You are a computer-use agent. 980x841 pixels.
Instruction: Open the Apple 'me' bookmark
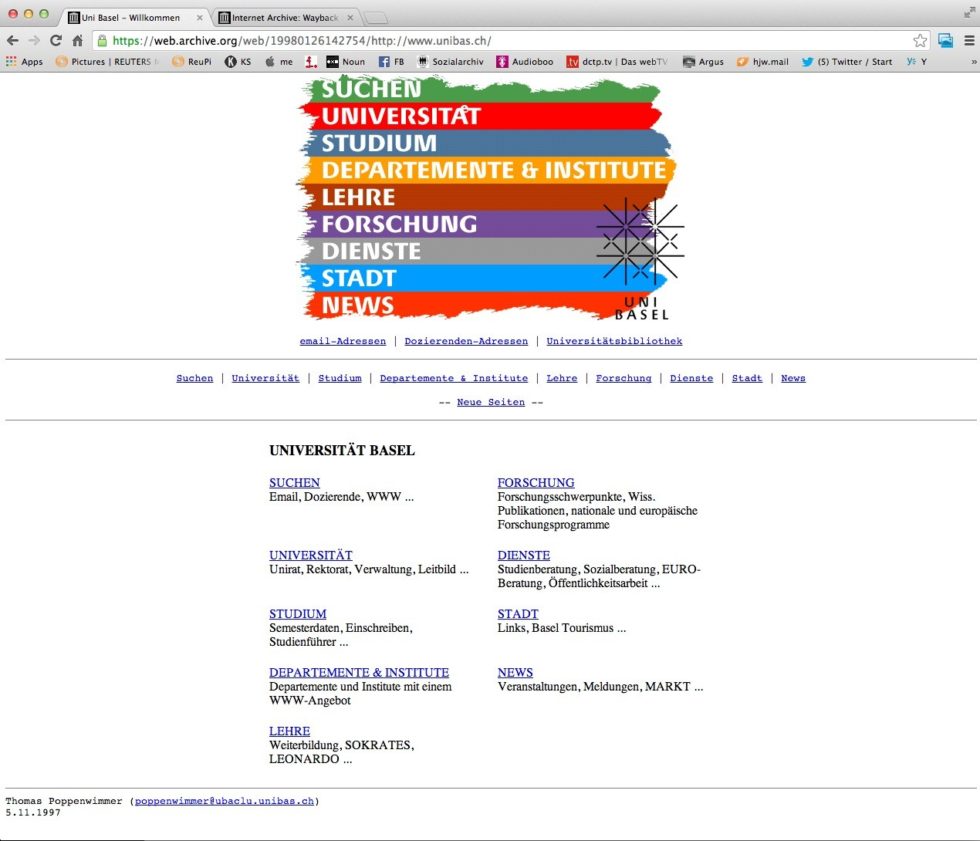coord(279,61)
